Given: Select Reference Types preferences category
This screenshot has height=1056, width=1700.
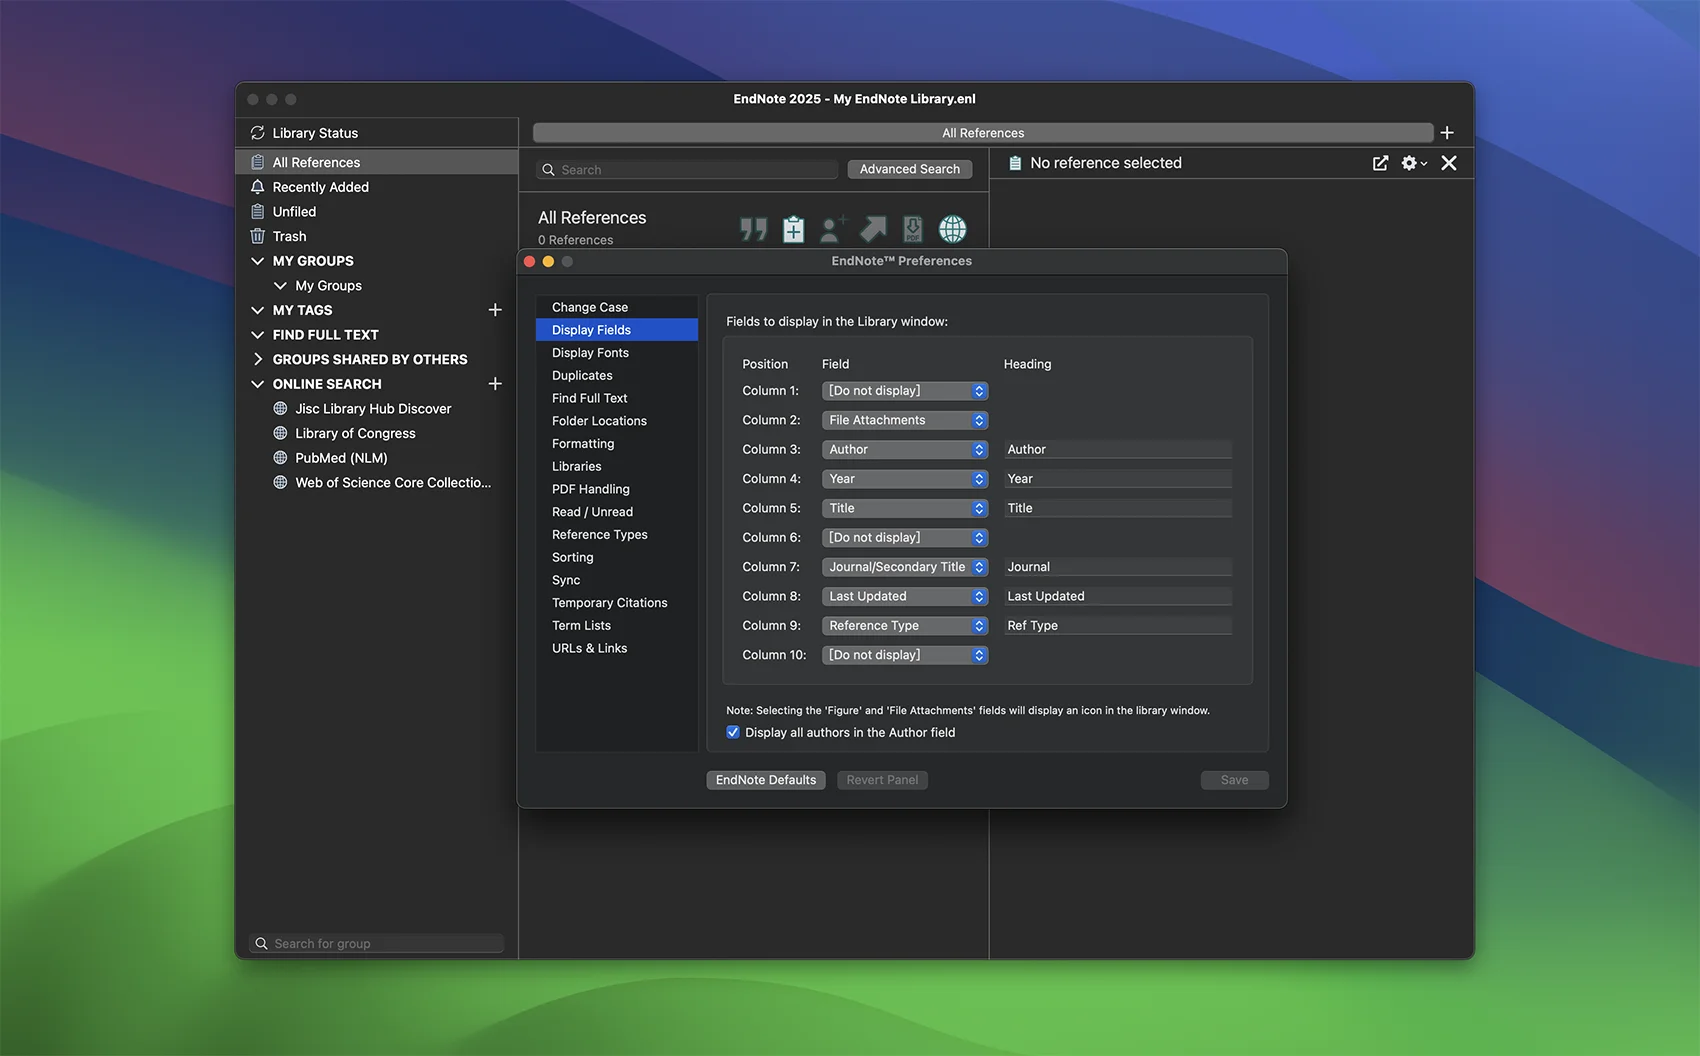Looking at the screenshot, I should [x=617, y=535].
